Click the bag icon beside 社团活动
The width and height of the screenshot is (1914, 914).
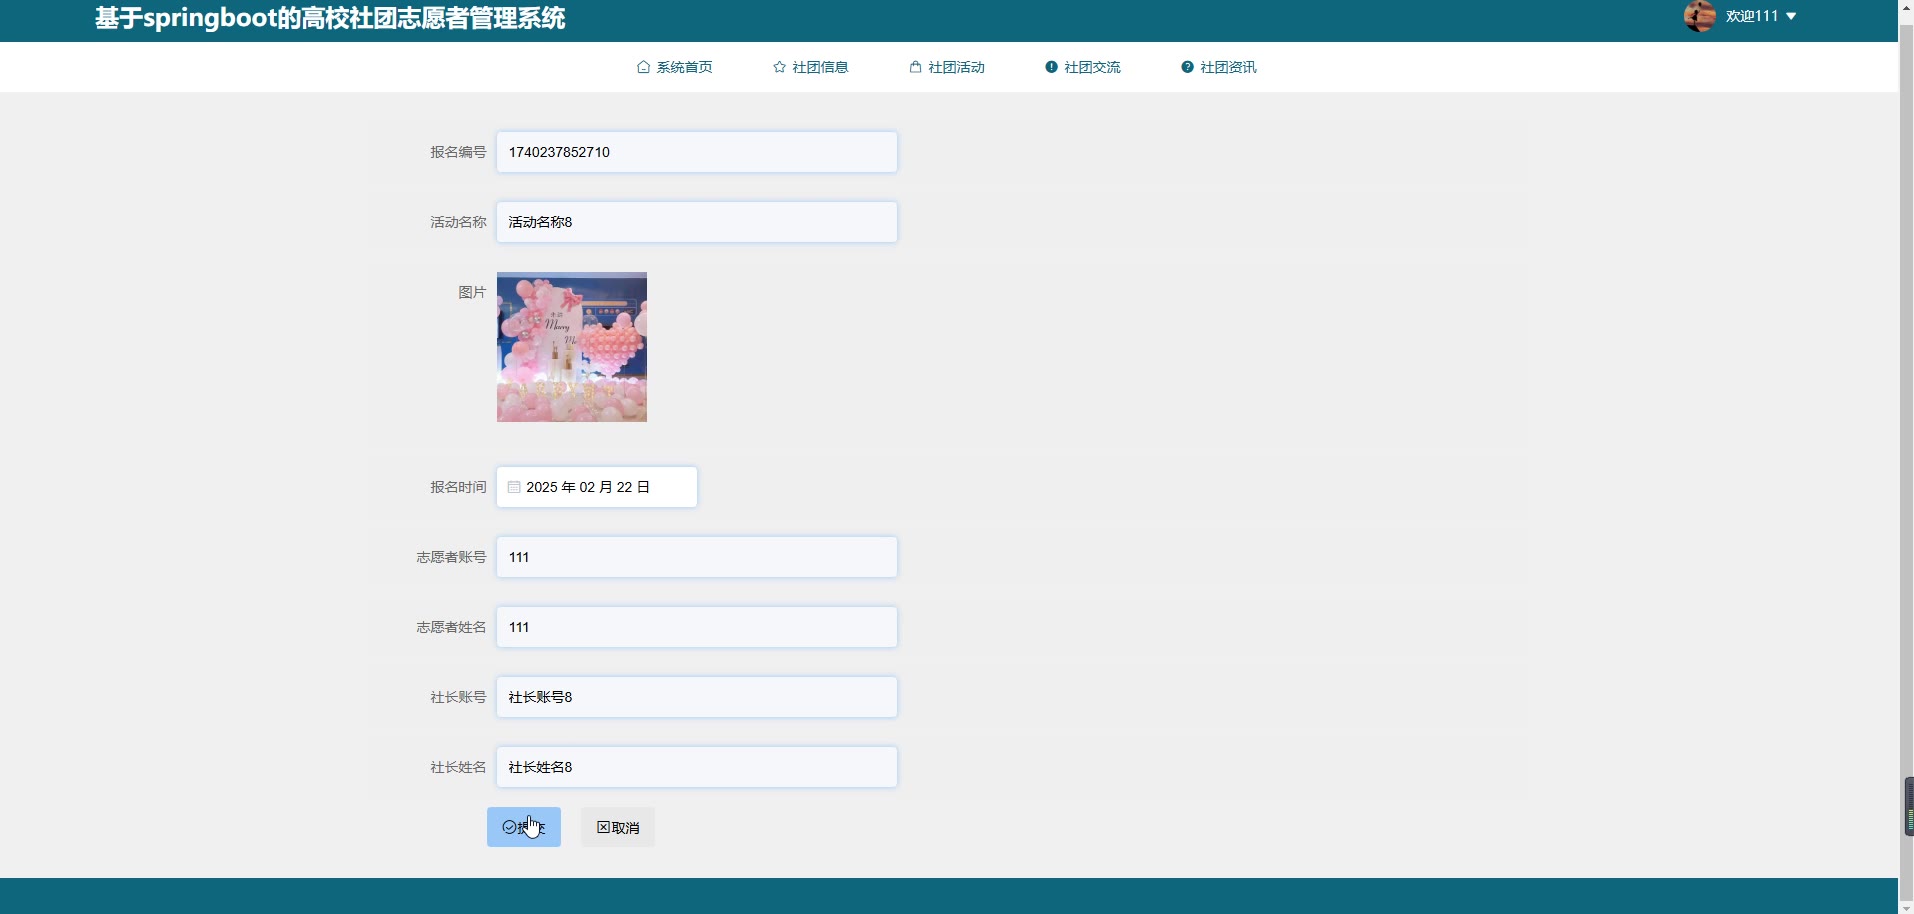915,67
